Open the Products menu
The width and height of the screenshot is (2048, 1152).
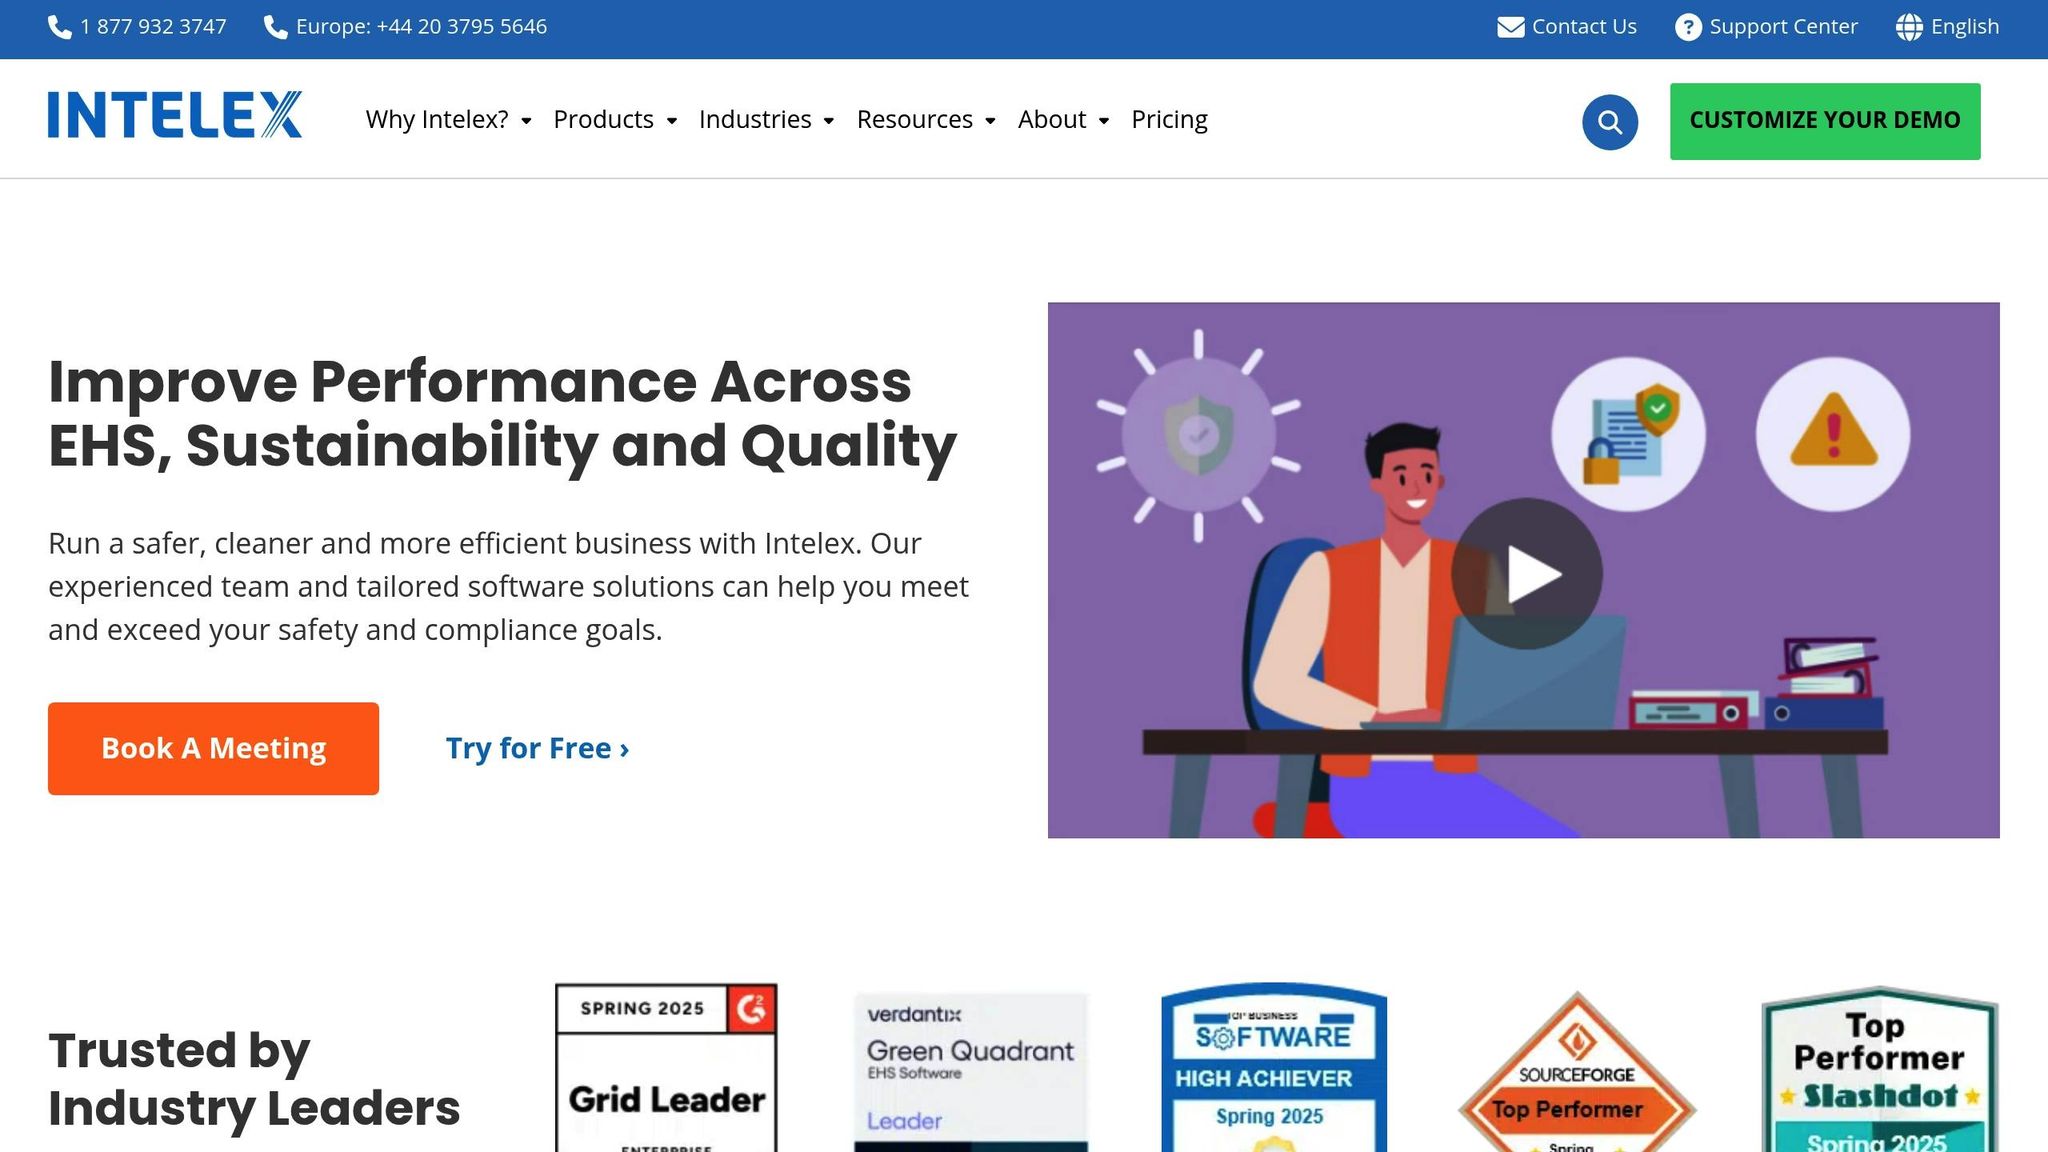pos(604,120)
